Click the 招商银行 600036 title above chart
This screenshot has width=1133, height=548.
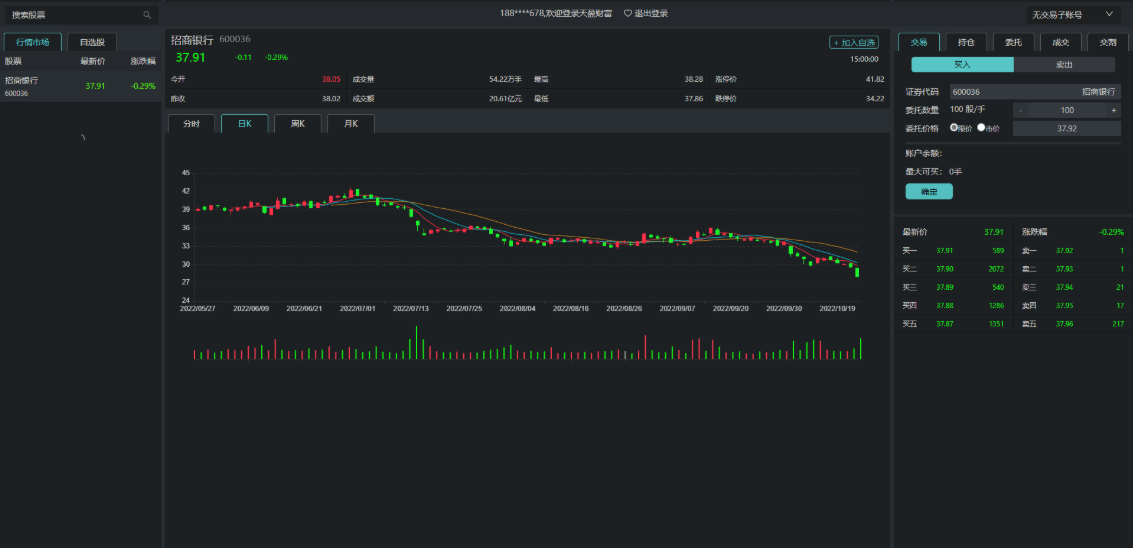pyautogui.click(x=210, y=39)
